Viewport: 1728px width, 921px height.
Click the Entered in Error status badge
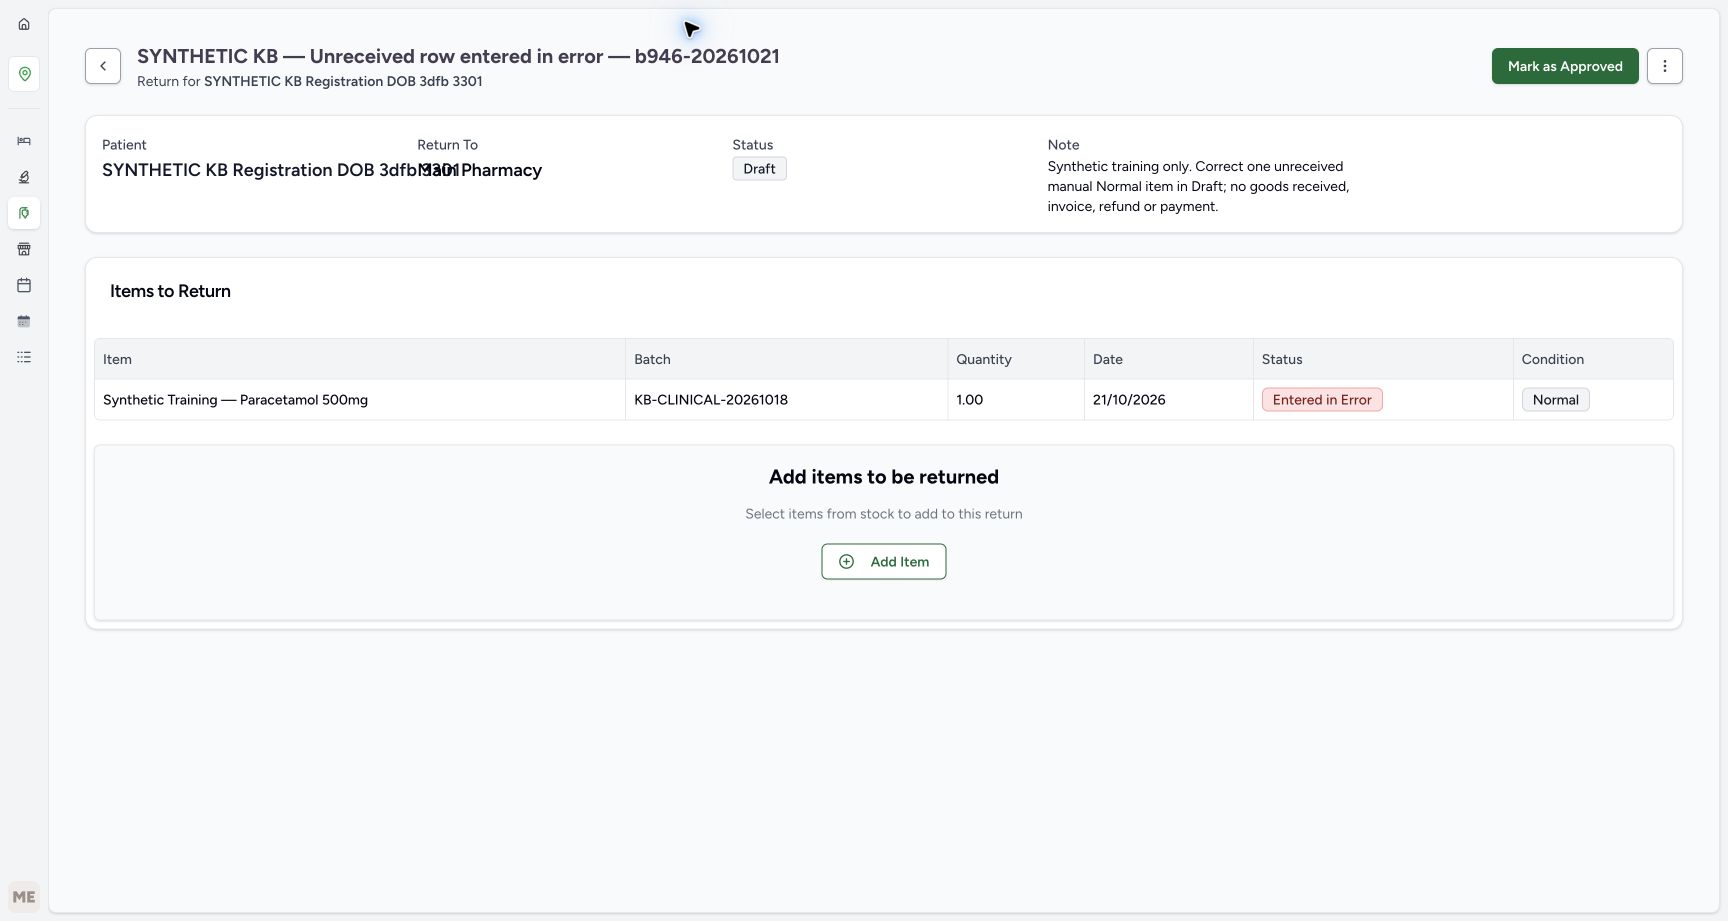1322,400
